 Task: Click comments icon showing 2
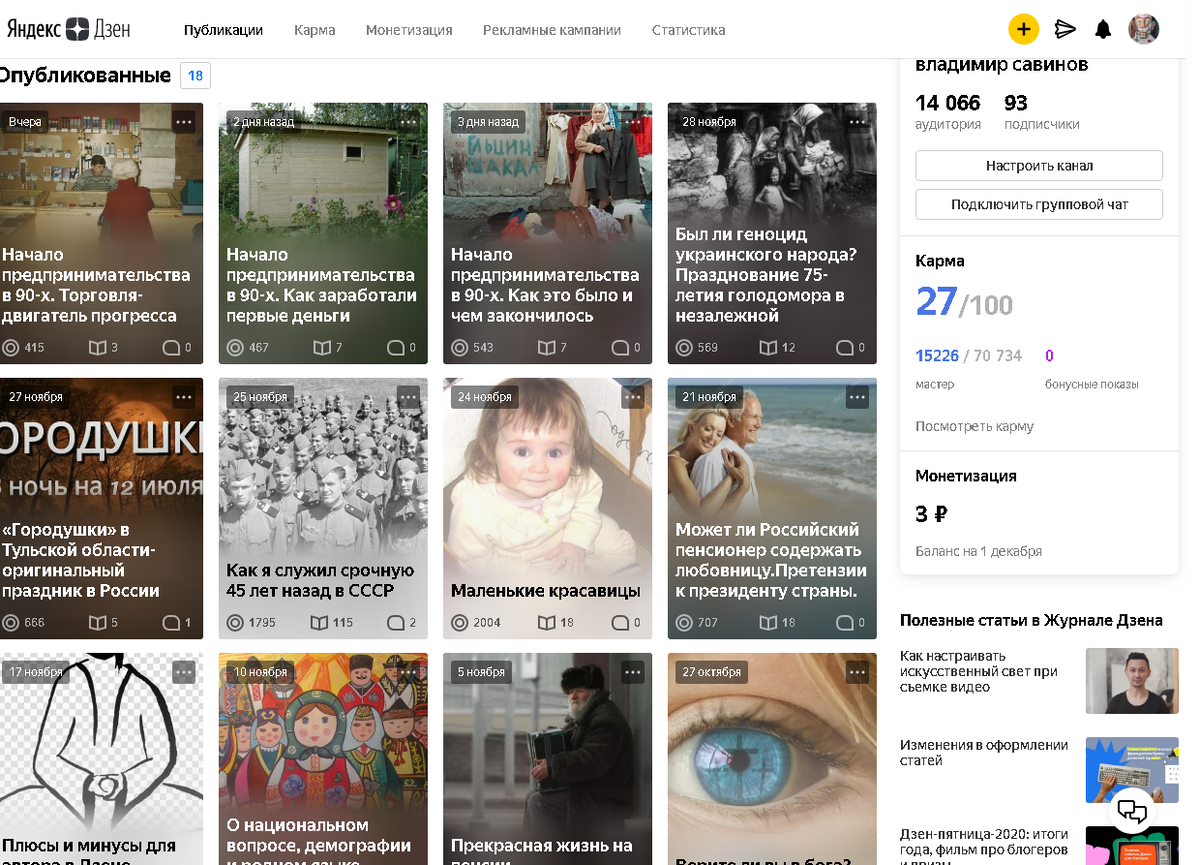point(396,623)
